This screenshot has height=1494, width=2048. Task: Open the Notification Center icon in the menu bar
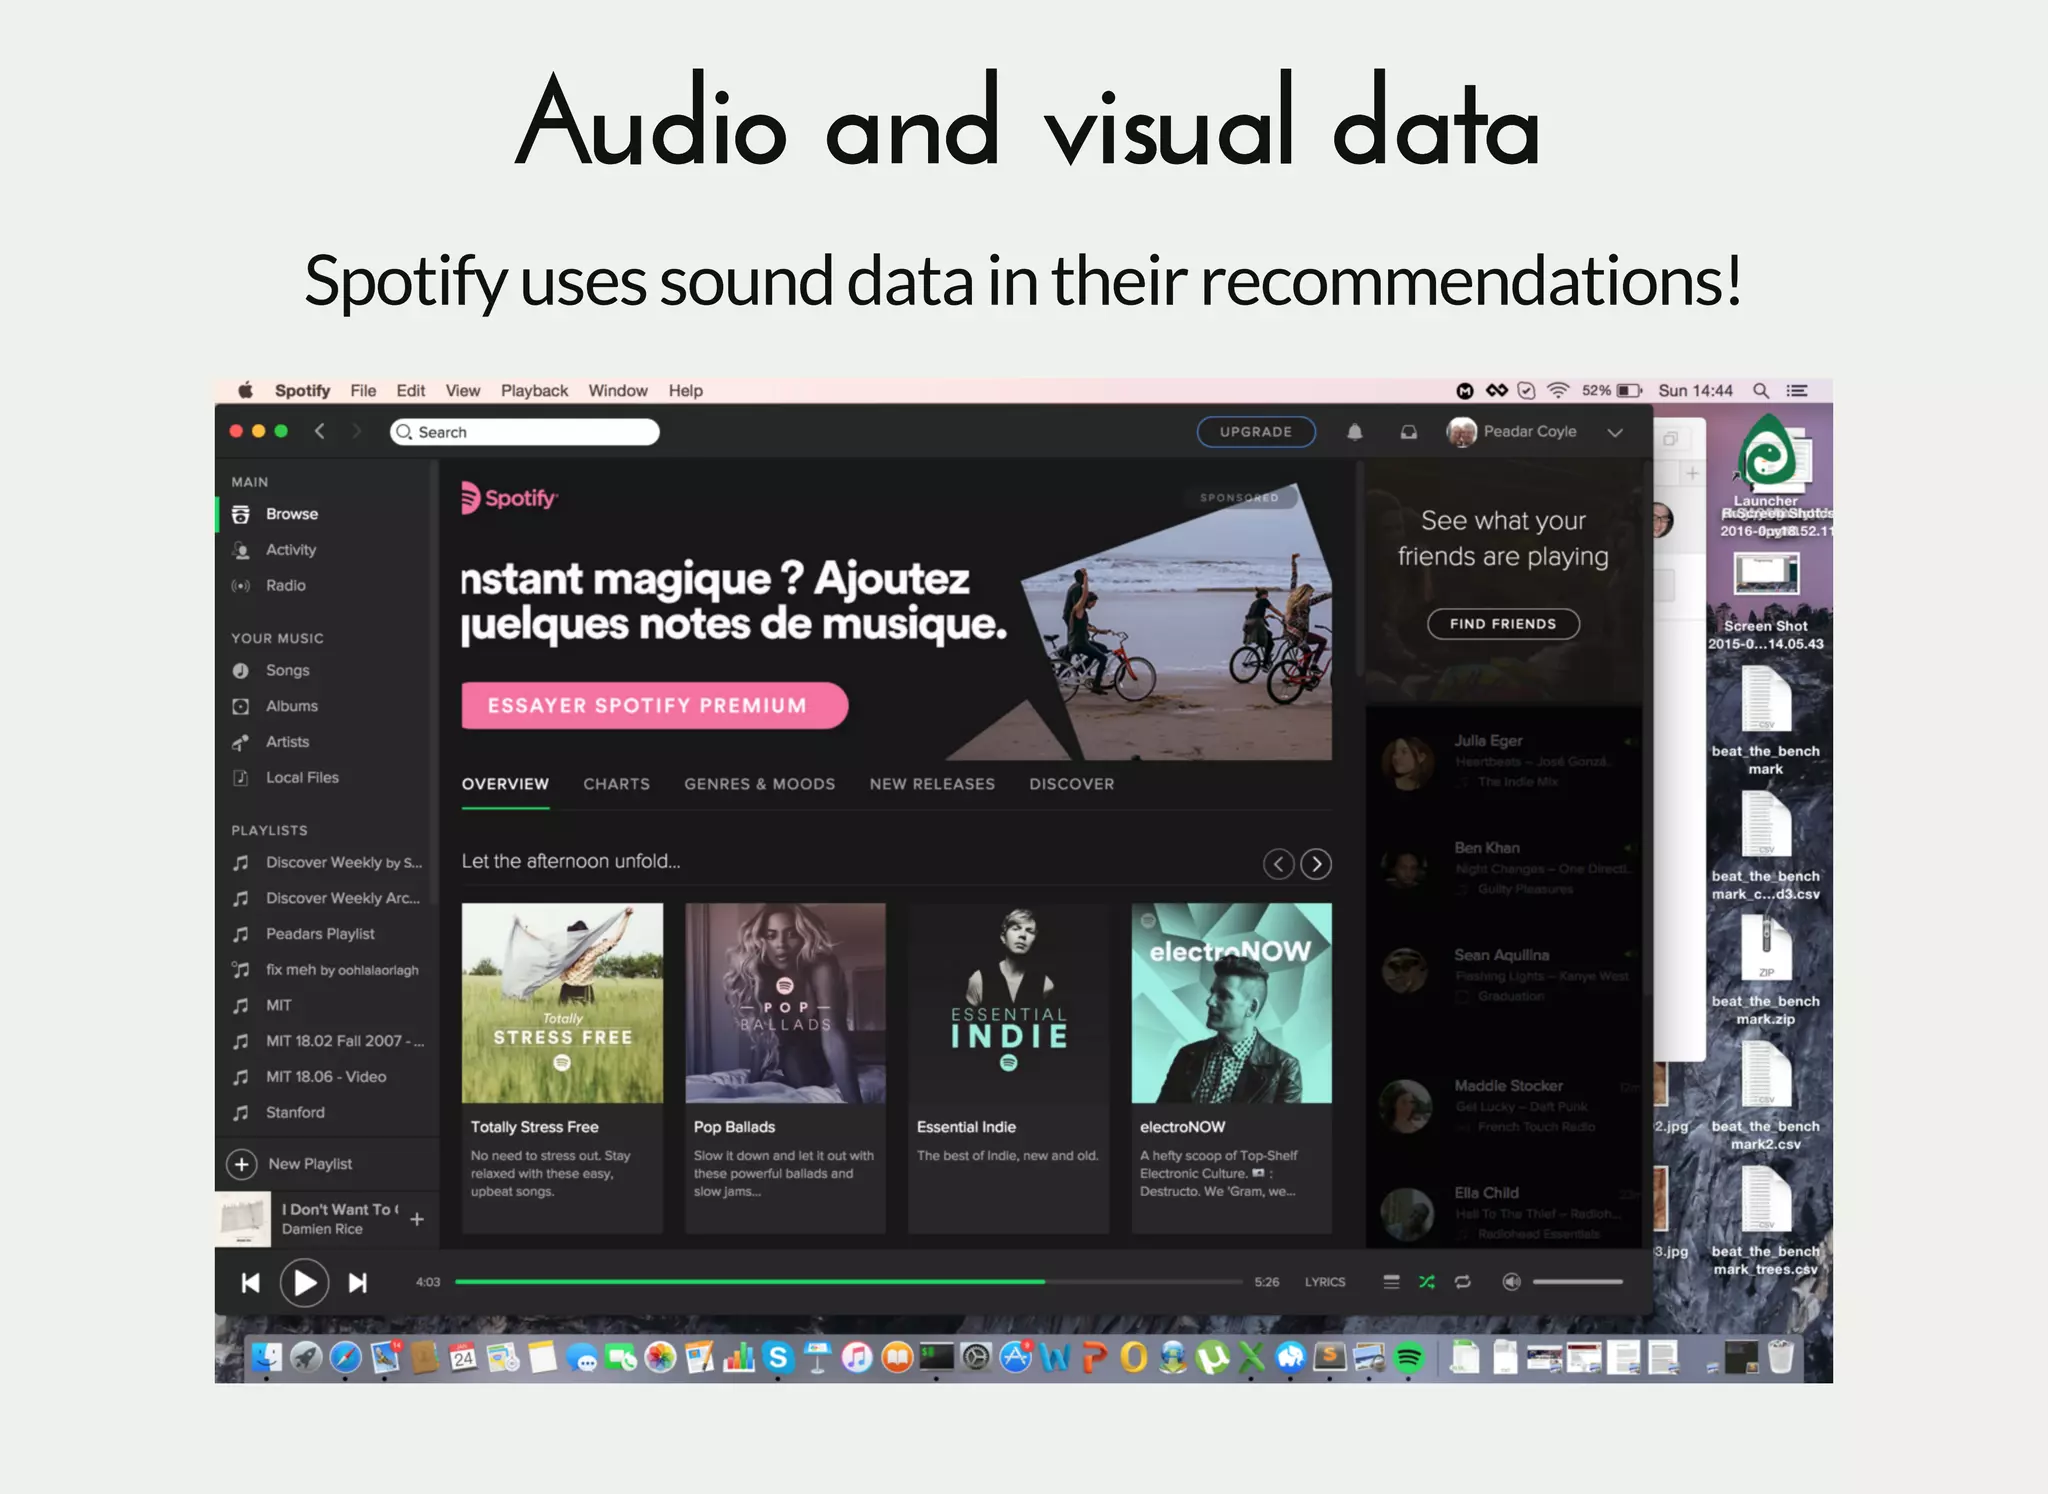click(1797, 390)
